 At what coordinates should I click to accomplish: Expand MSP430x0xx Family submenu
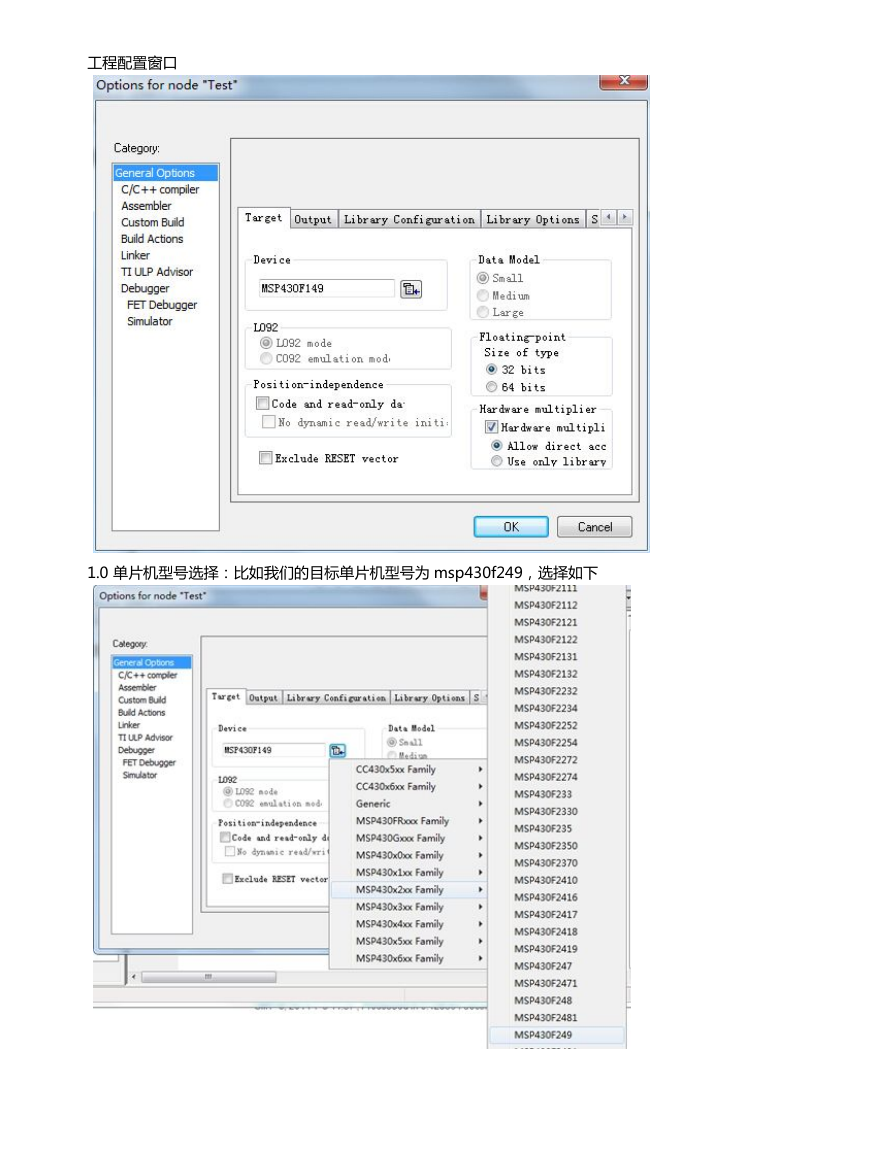click(x=409, y=855)
